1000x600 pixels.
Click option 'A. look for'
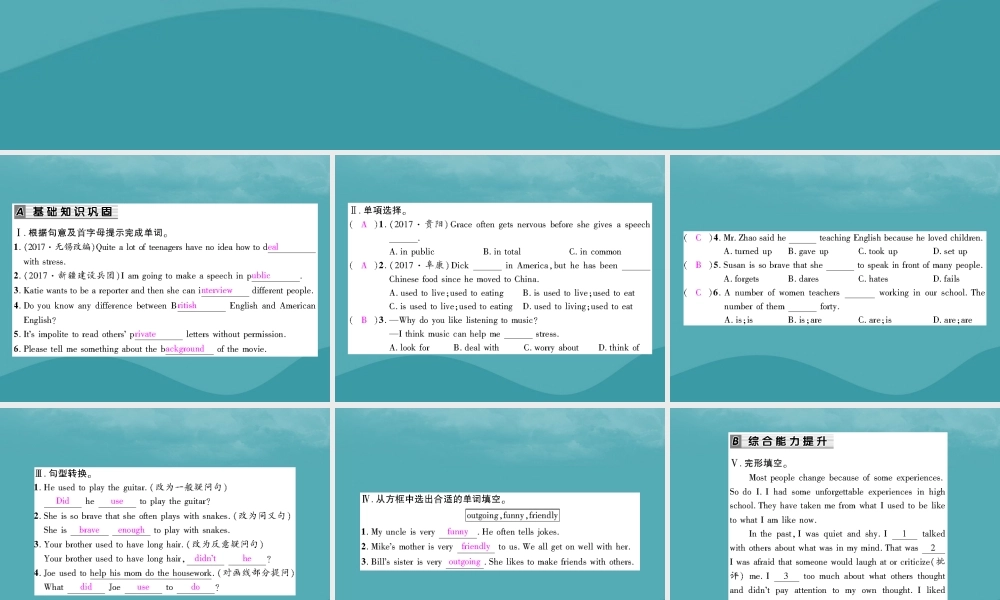tap(410, 348)
